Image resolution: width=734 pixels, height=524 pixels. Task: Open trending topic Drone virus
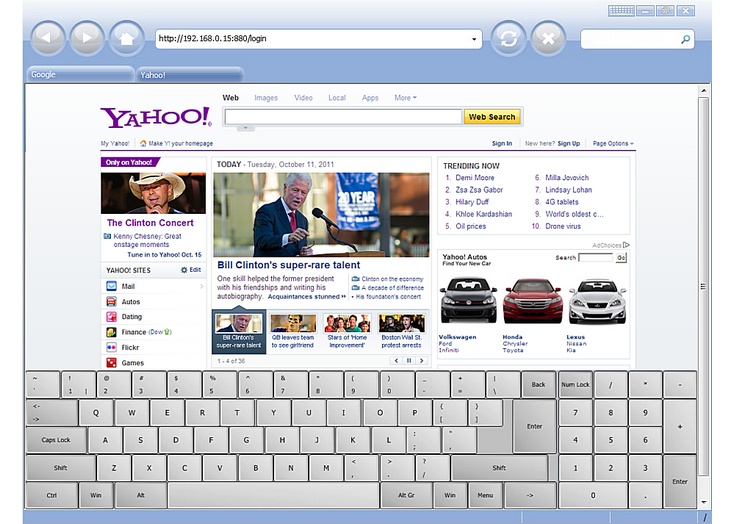pos(563,226)
